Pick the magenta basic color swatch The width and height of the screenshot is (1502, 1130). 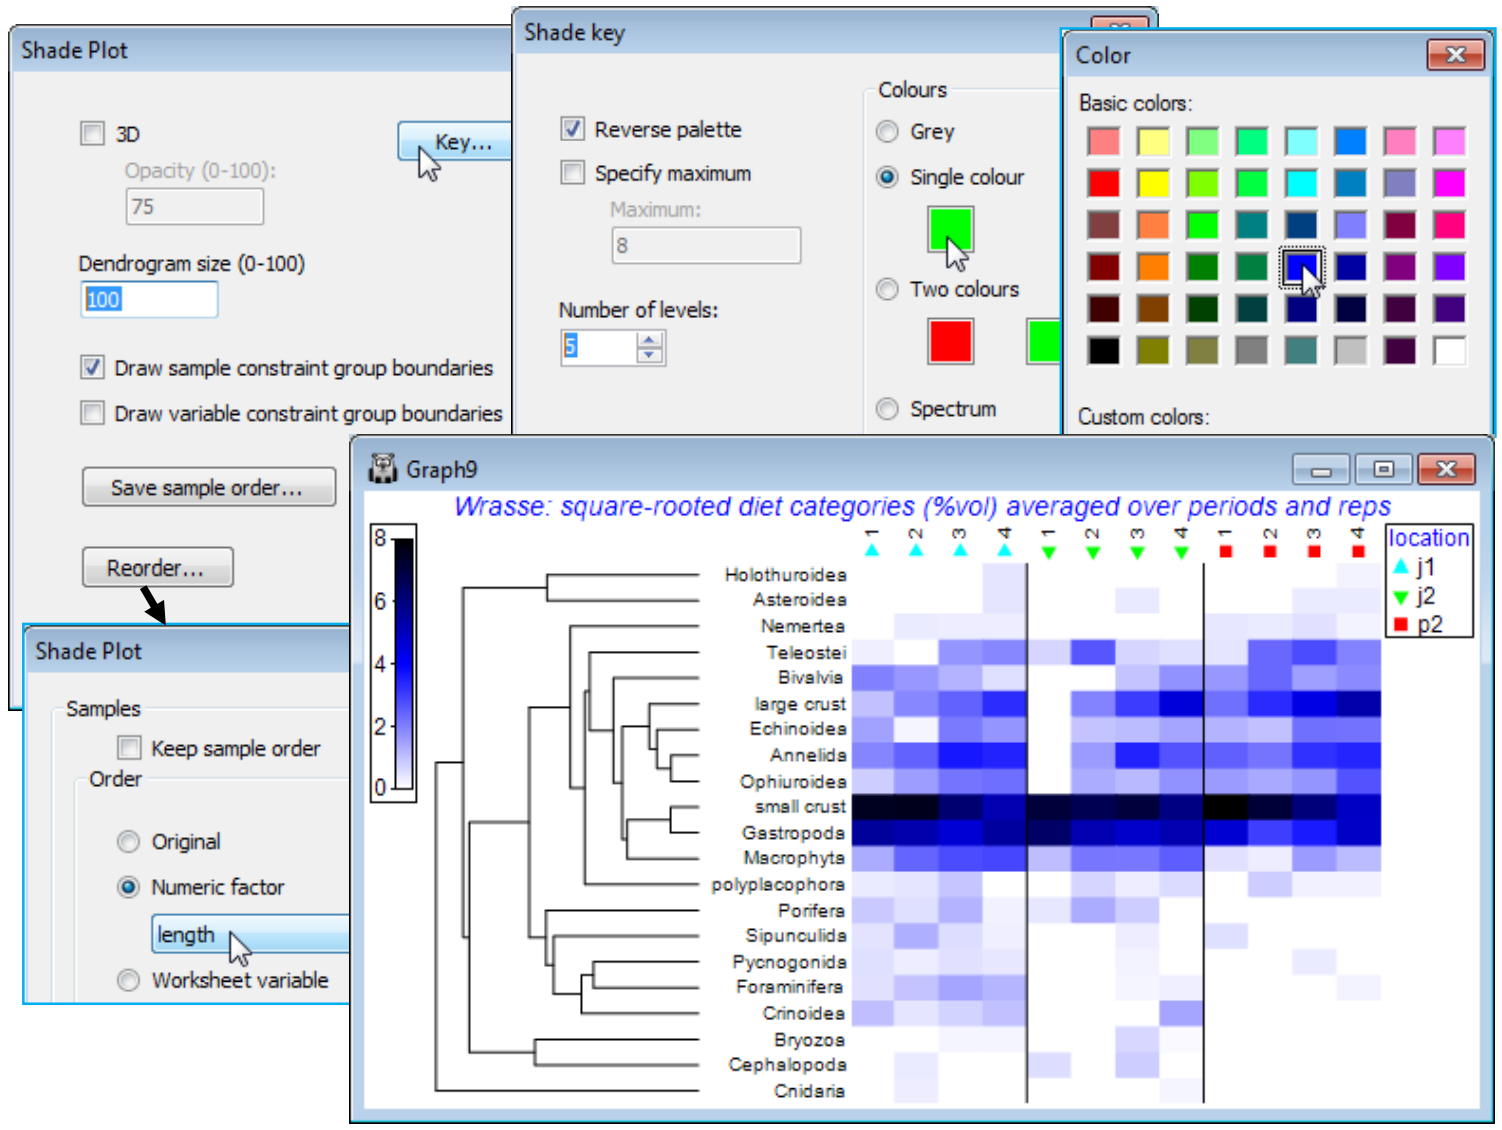pyautogui.click(x=1449, y=183)
